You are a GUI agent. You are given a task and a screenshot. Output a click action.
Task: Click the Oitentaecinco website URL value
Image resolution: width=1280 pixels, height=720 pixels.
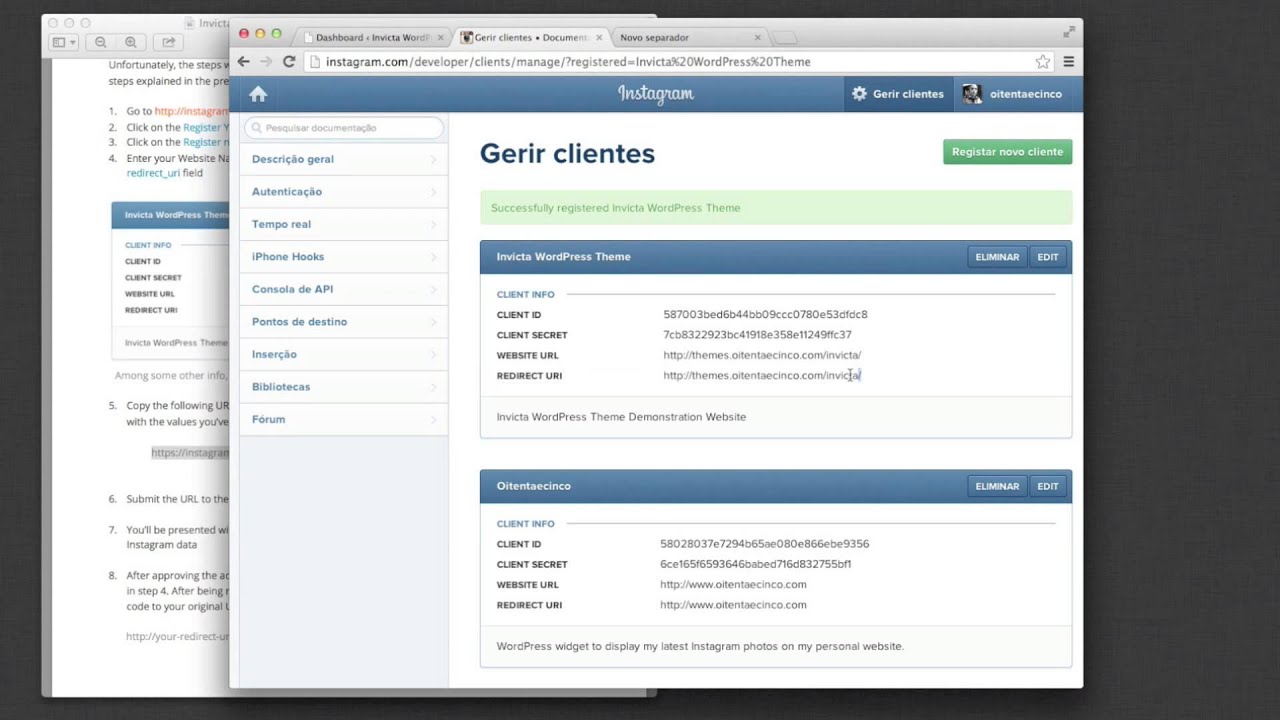[x=733, y=585]
